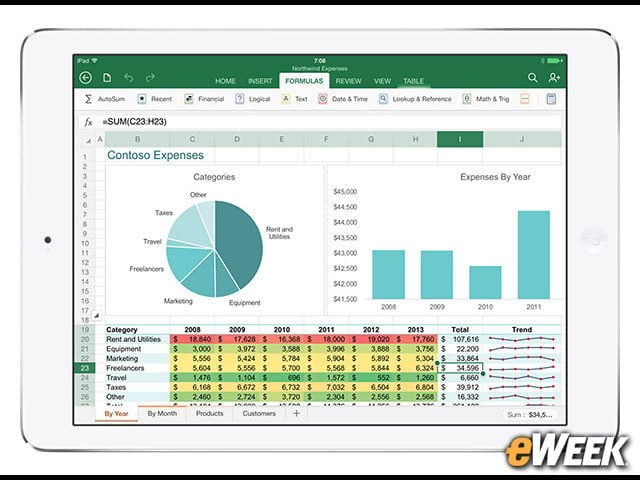Redo the last action
This screenshot has height=480, width=640.
[150, 77]
